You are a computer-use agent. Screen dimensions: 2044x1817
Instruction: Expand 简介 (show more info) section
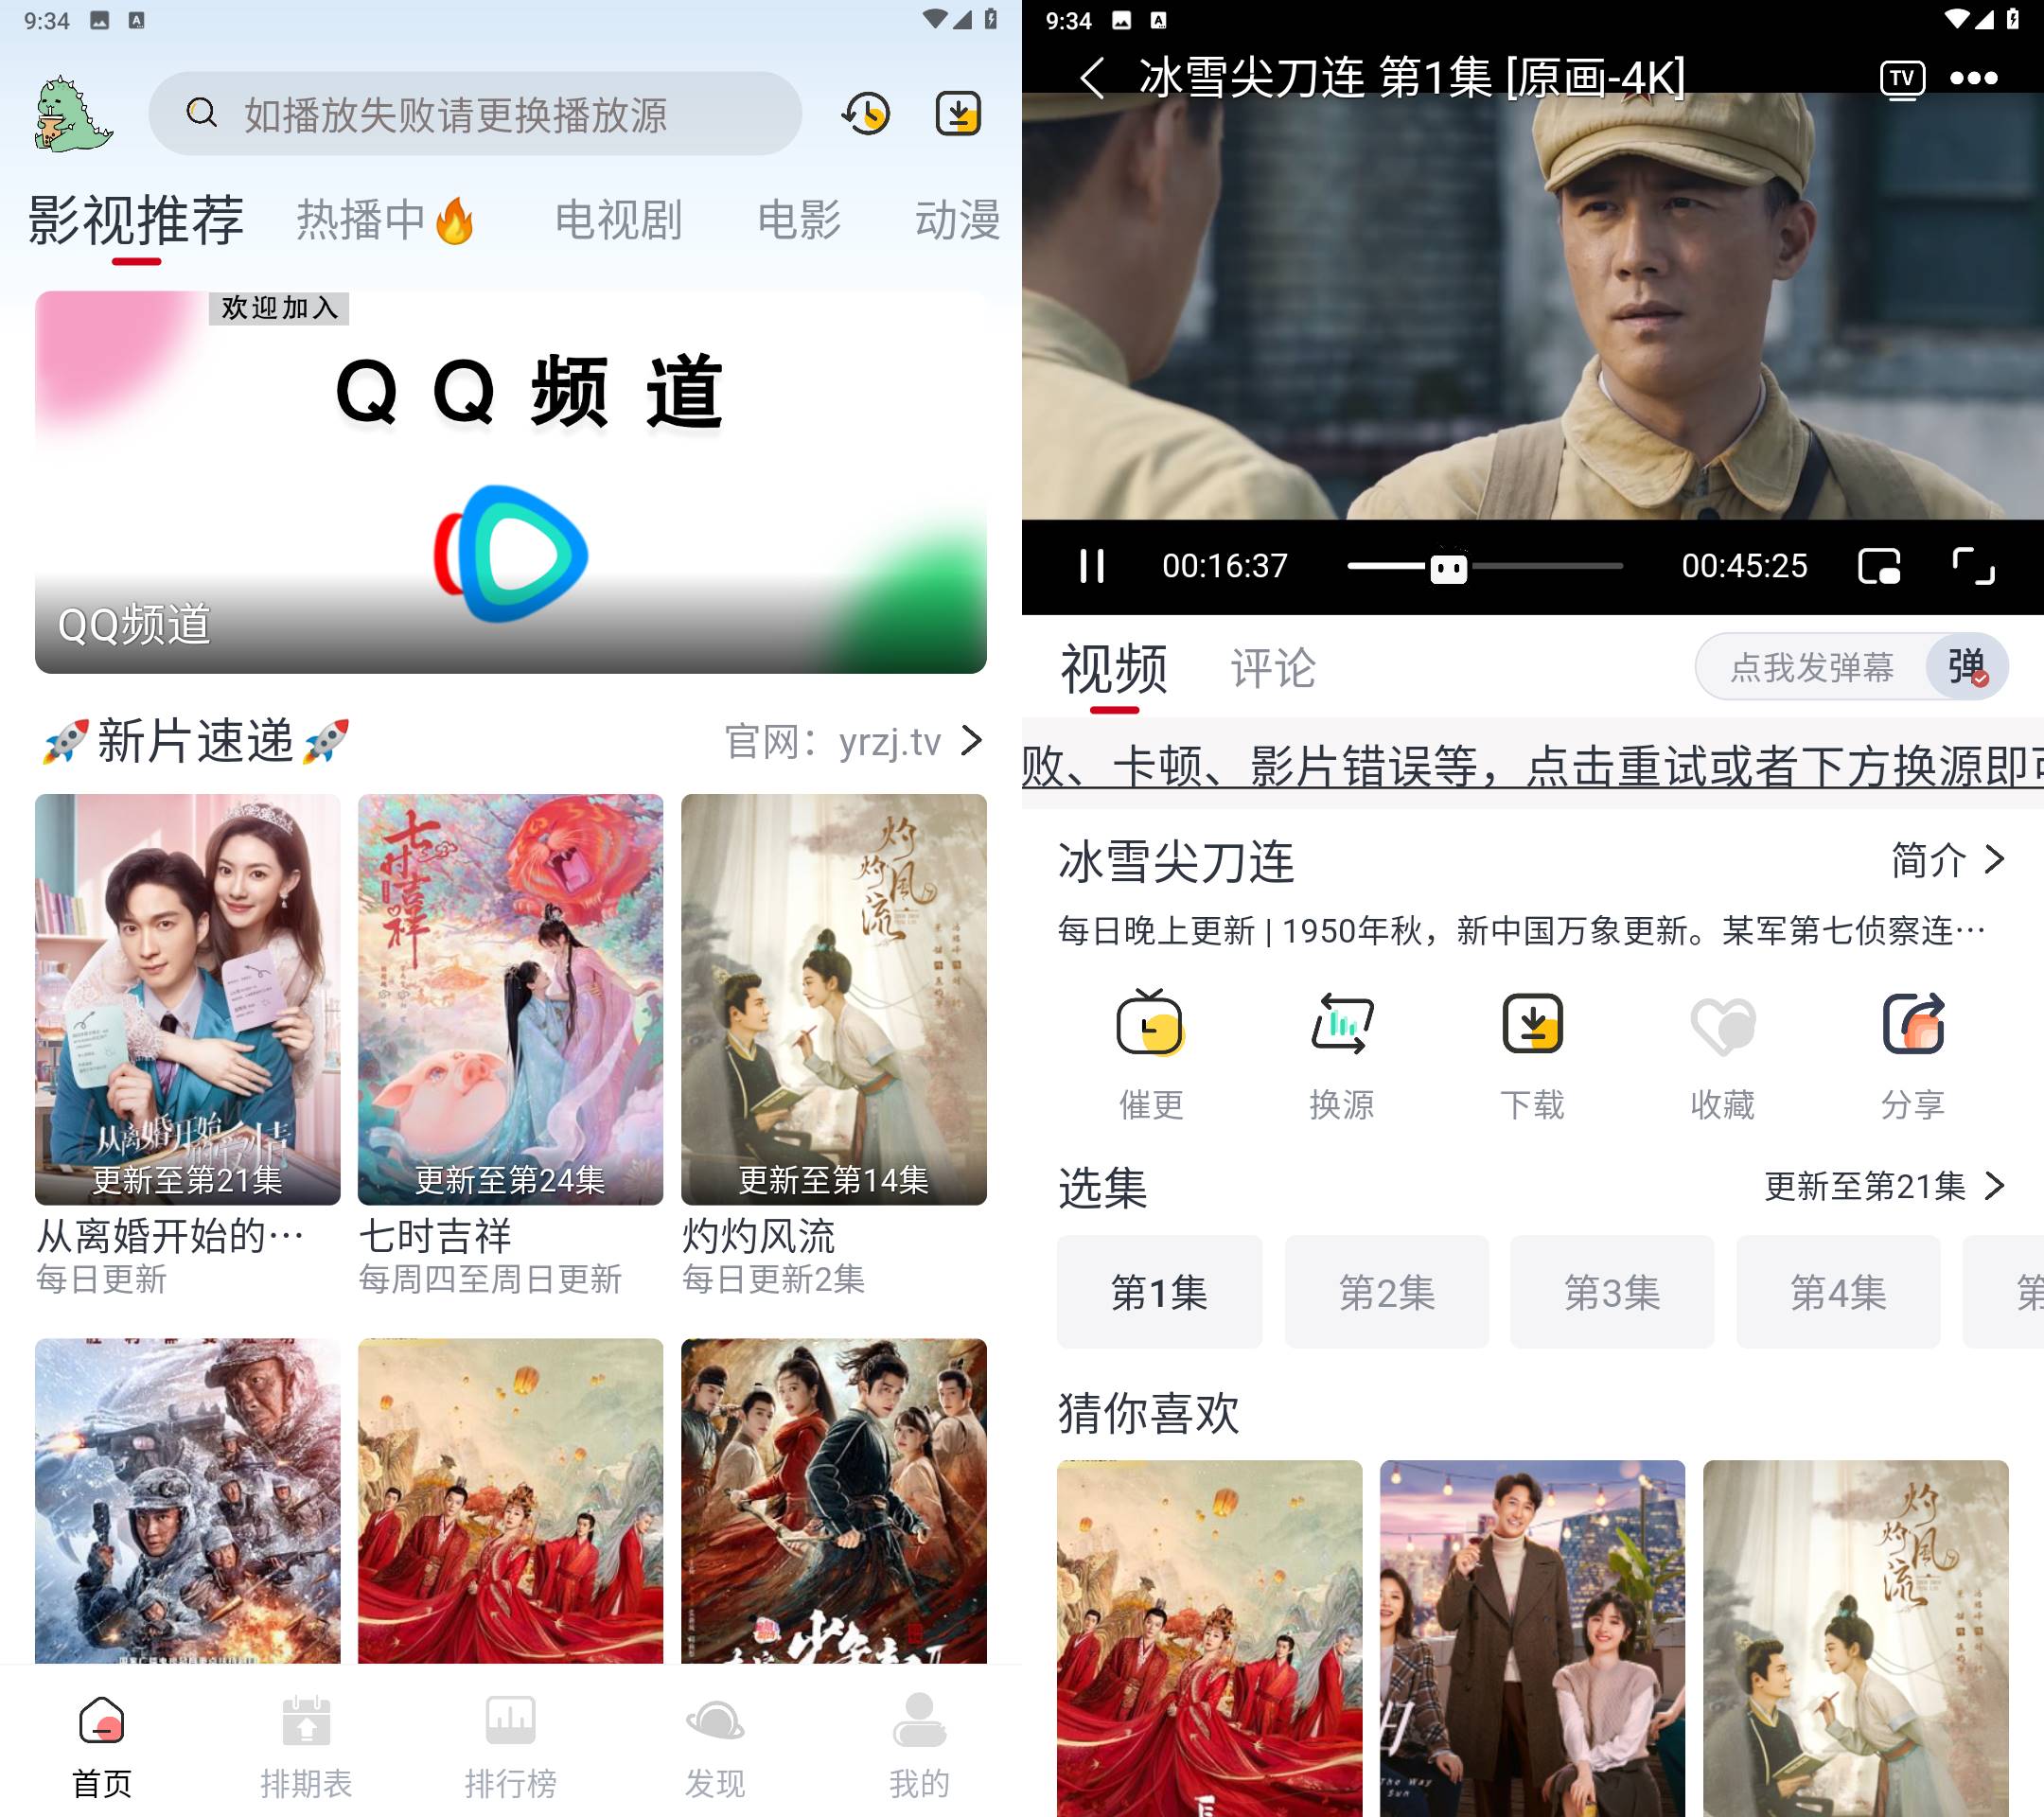(x=1951, y=861)
